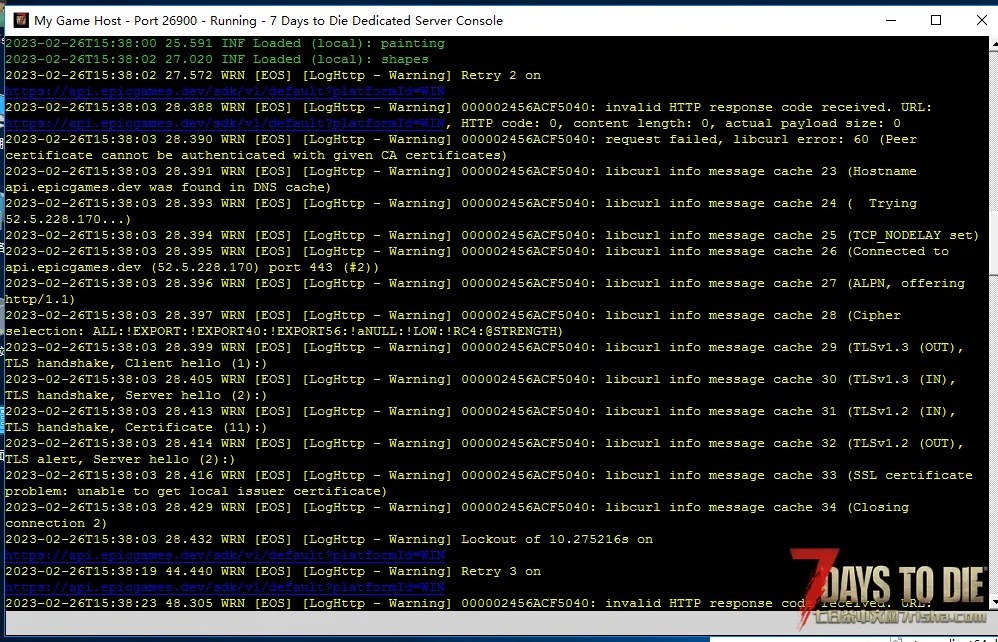Screen dimensions: 998x642
Task: Click the "message cache 28 (Cipher" line
Action: tap(453, 315)
